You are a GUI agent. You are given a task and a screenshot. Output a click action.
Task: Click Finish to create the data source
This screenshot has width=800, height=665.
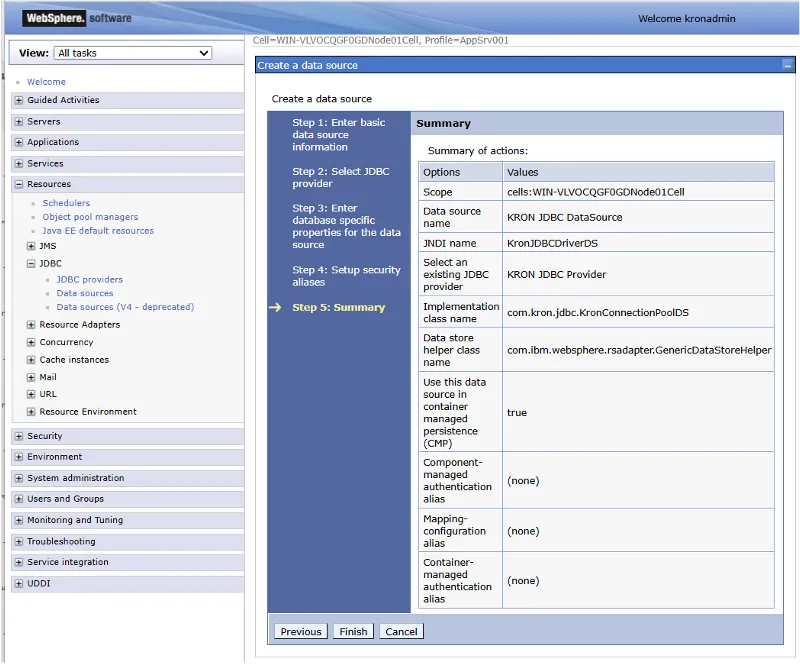click(353, 631)
